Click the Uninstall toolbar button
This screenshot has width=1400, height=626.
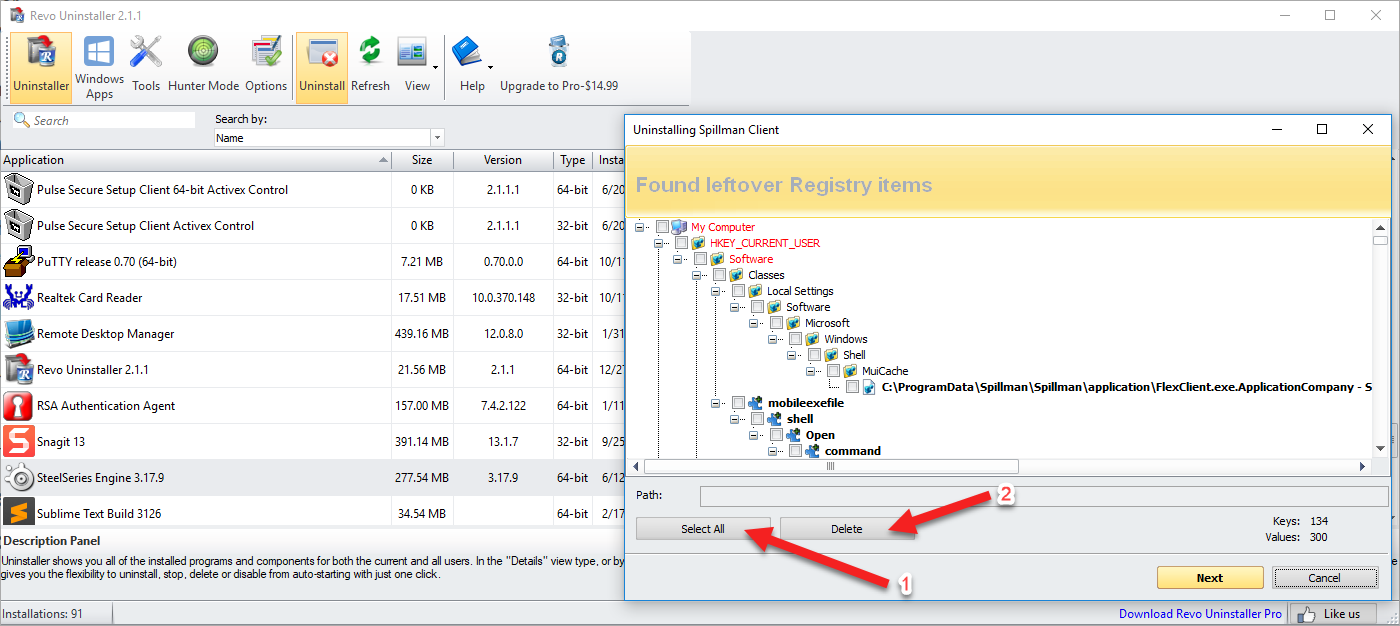(x=322, y=67)
